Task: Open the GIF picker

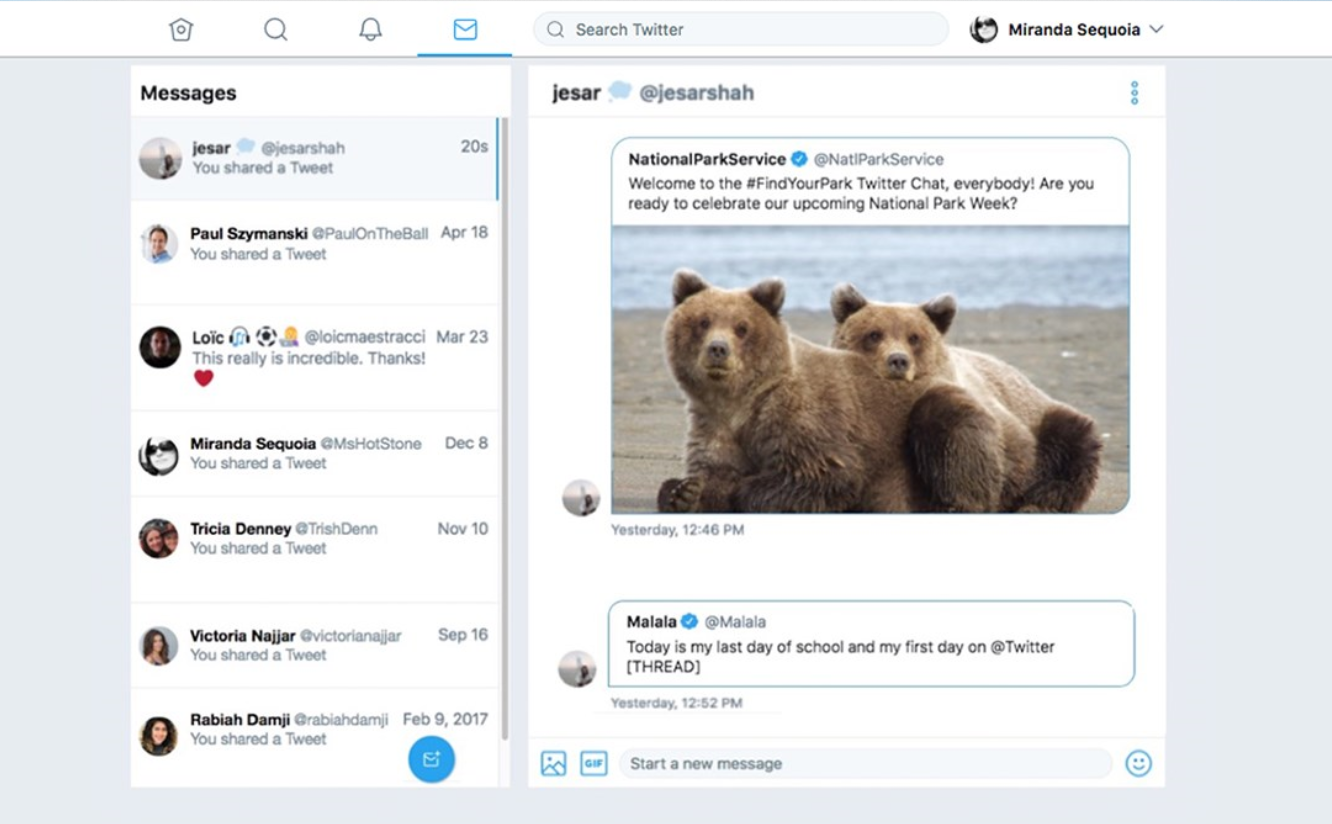Action: click(x=594, y=764)
